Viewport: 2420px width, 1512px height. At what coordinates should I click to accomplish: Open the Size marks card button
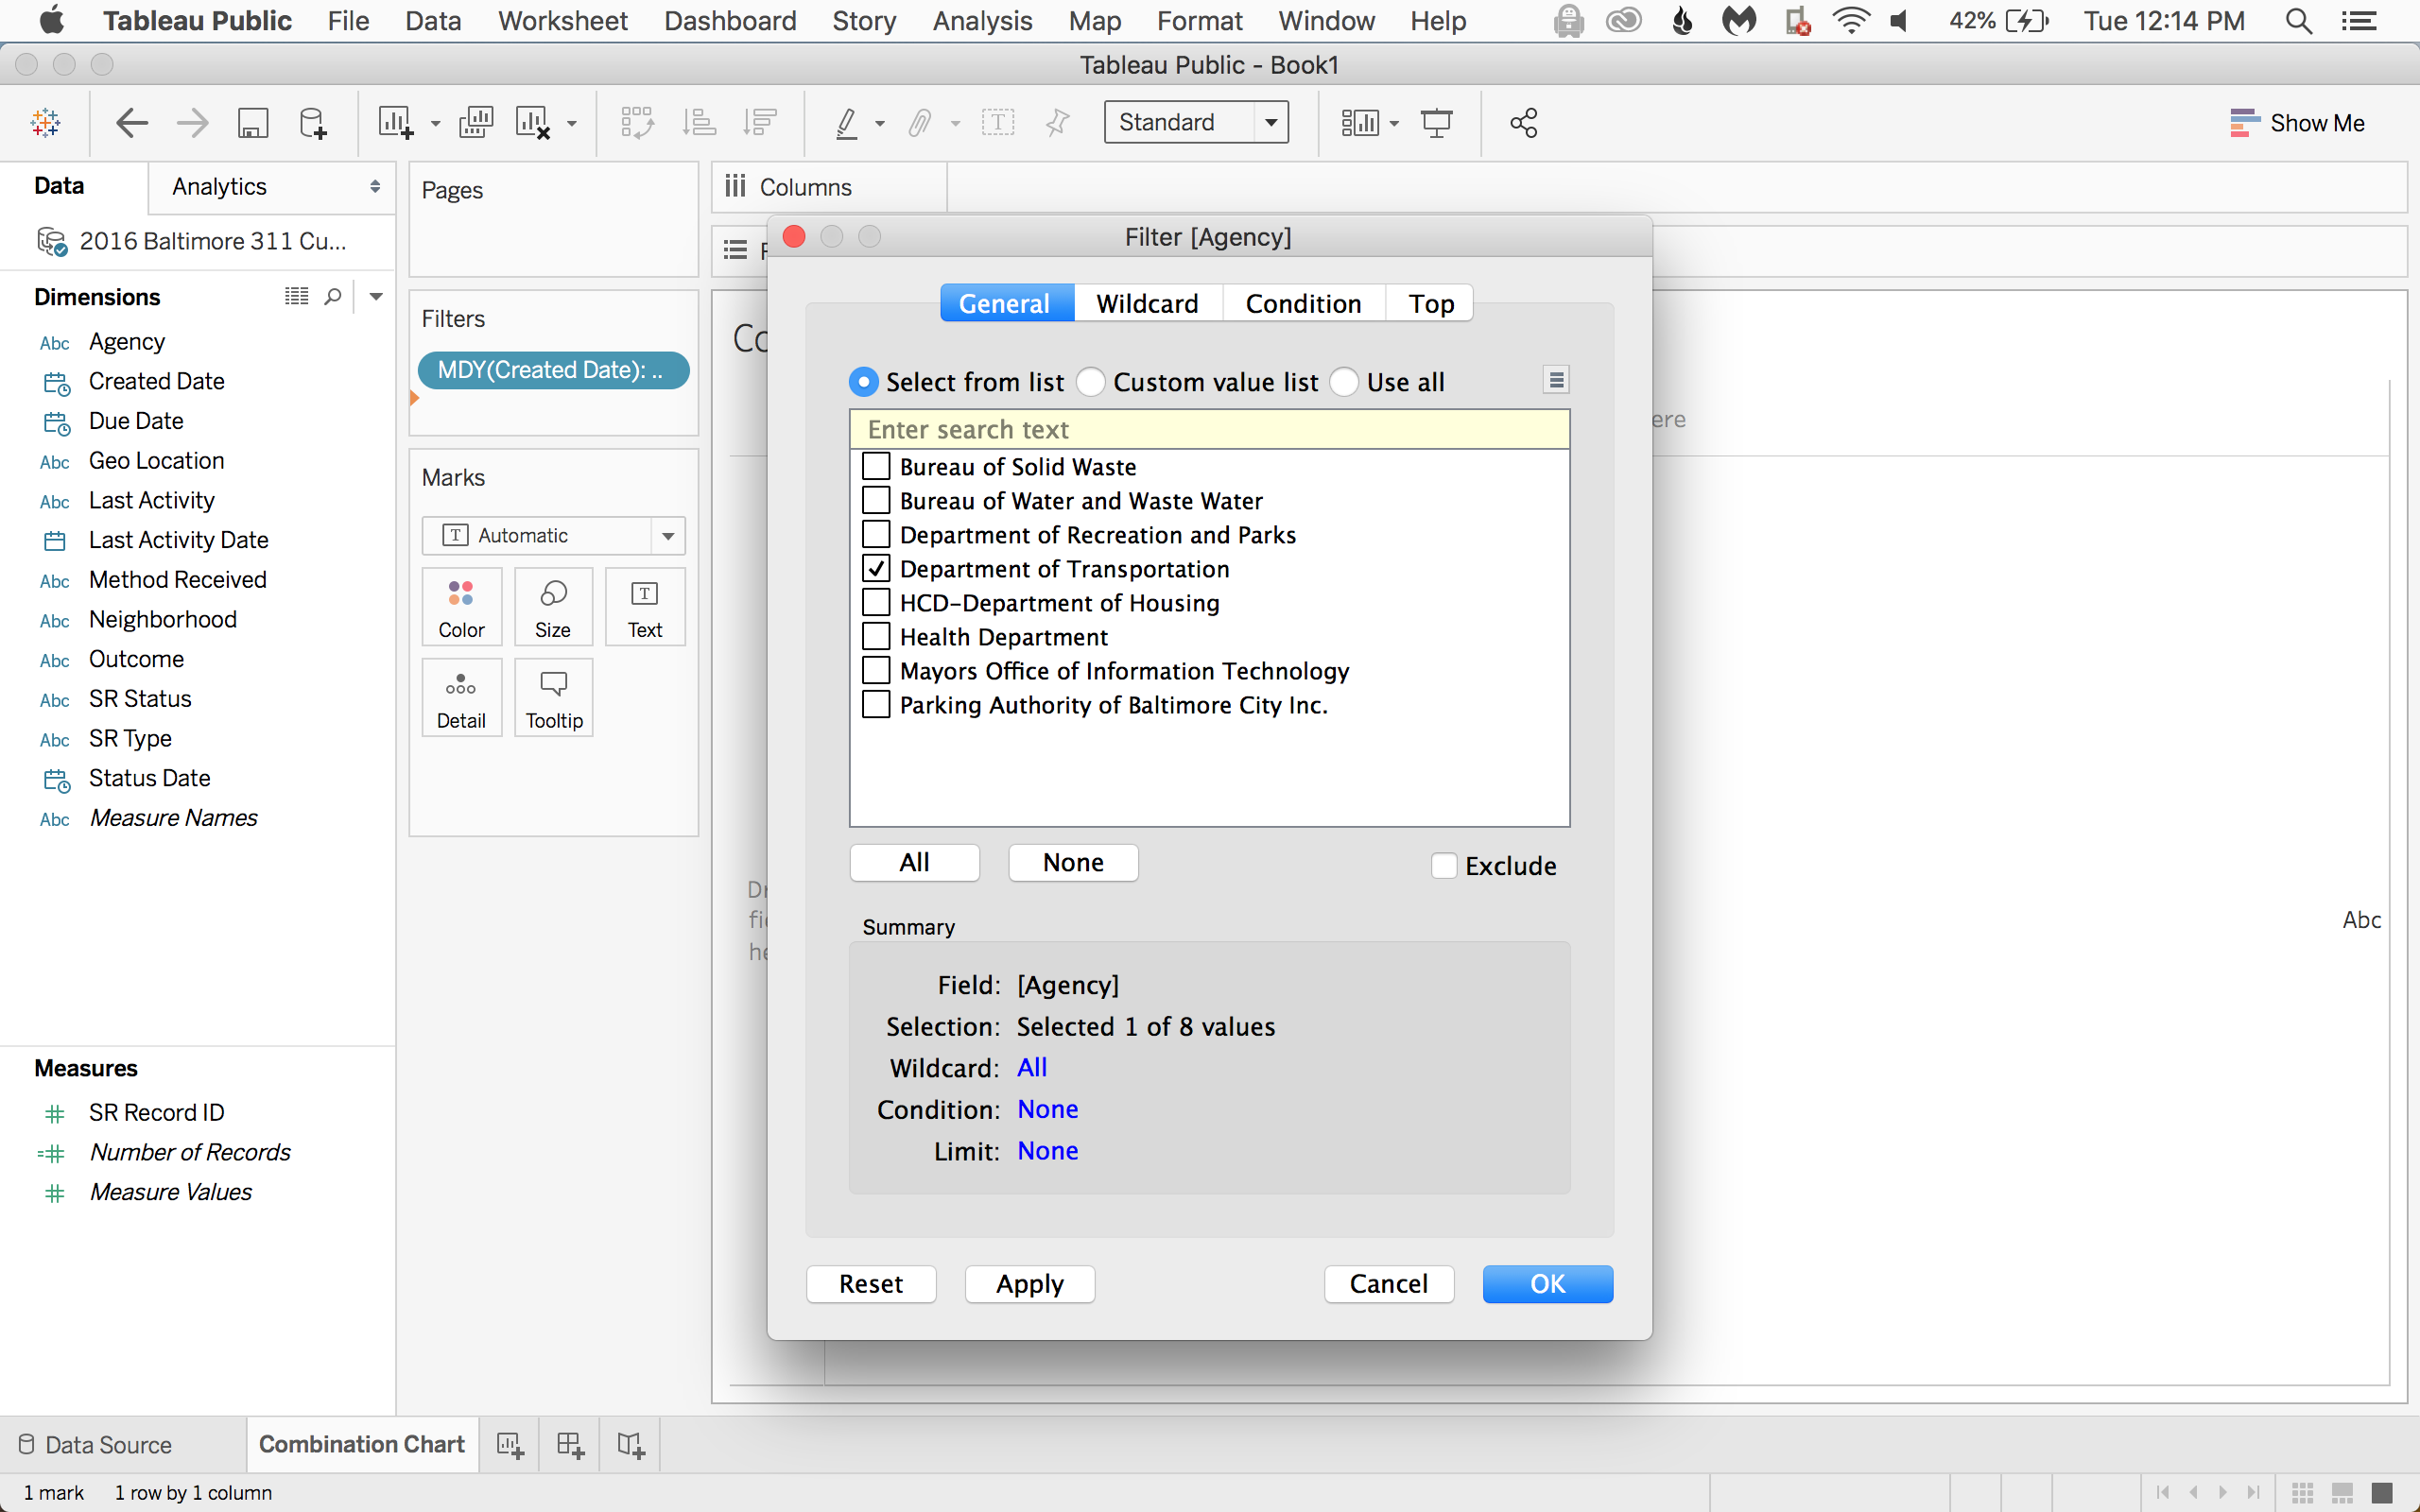tap(553, 607)
